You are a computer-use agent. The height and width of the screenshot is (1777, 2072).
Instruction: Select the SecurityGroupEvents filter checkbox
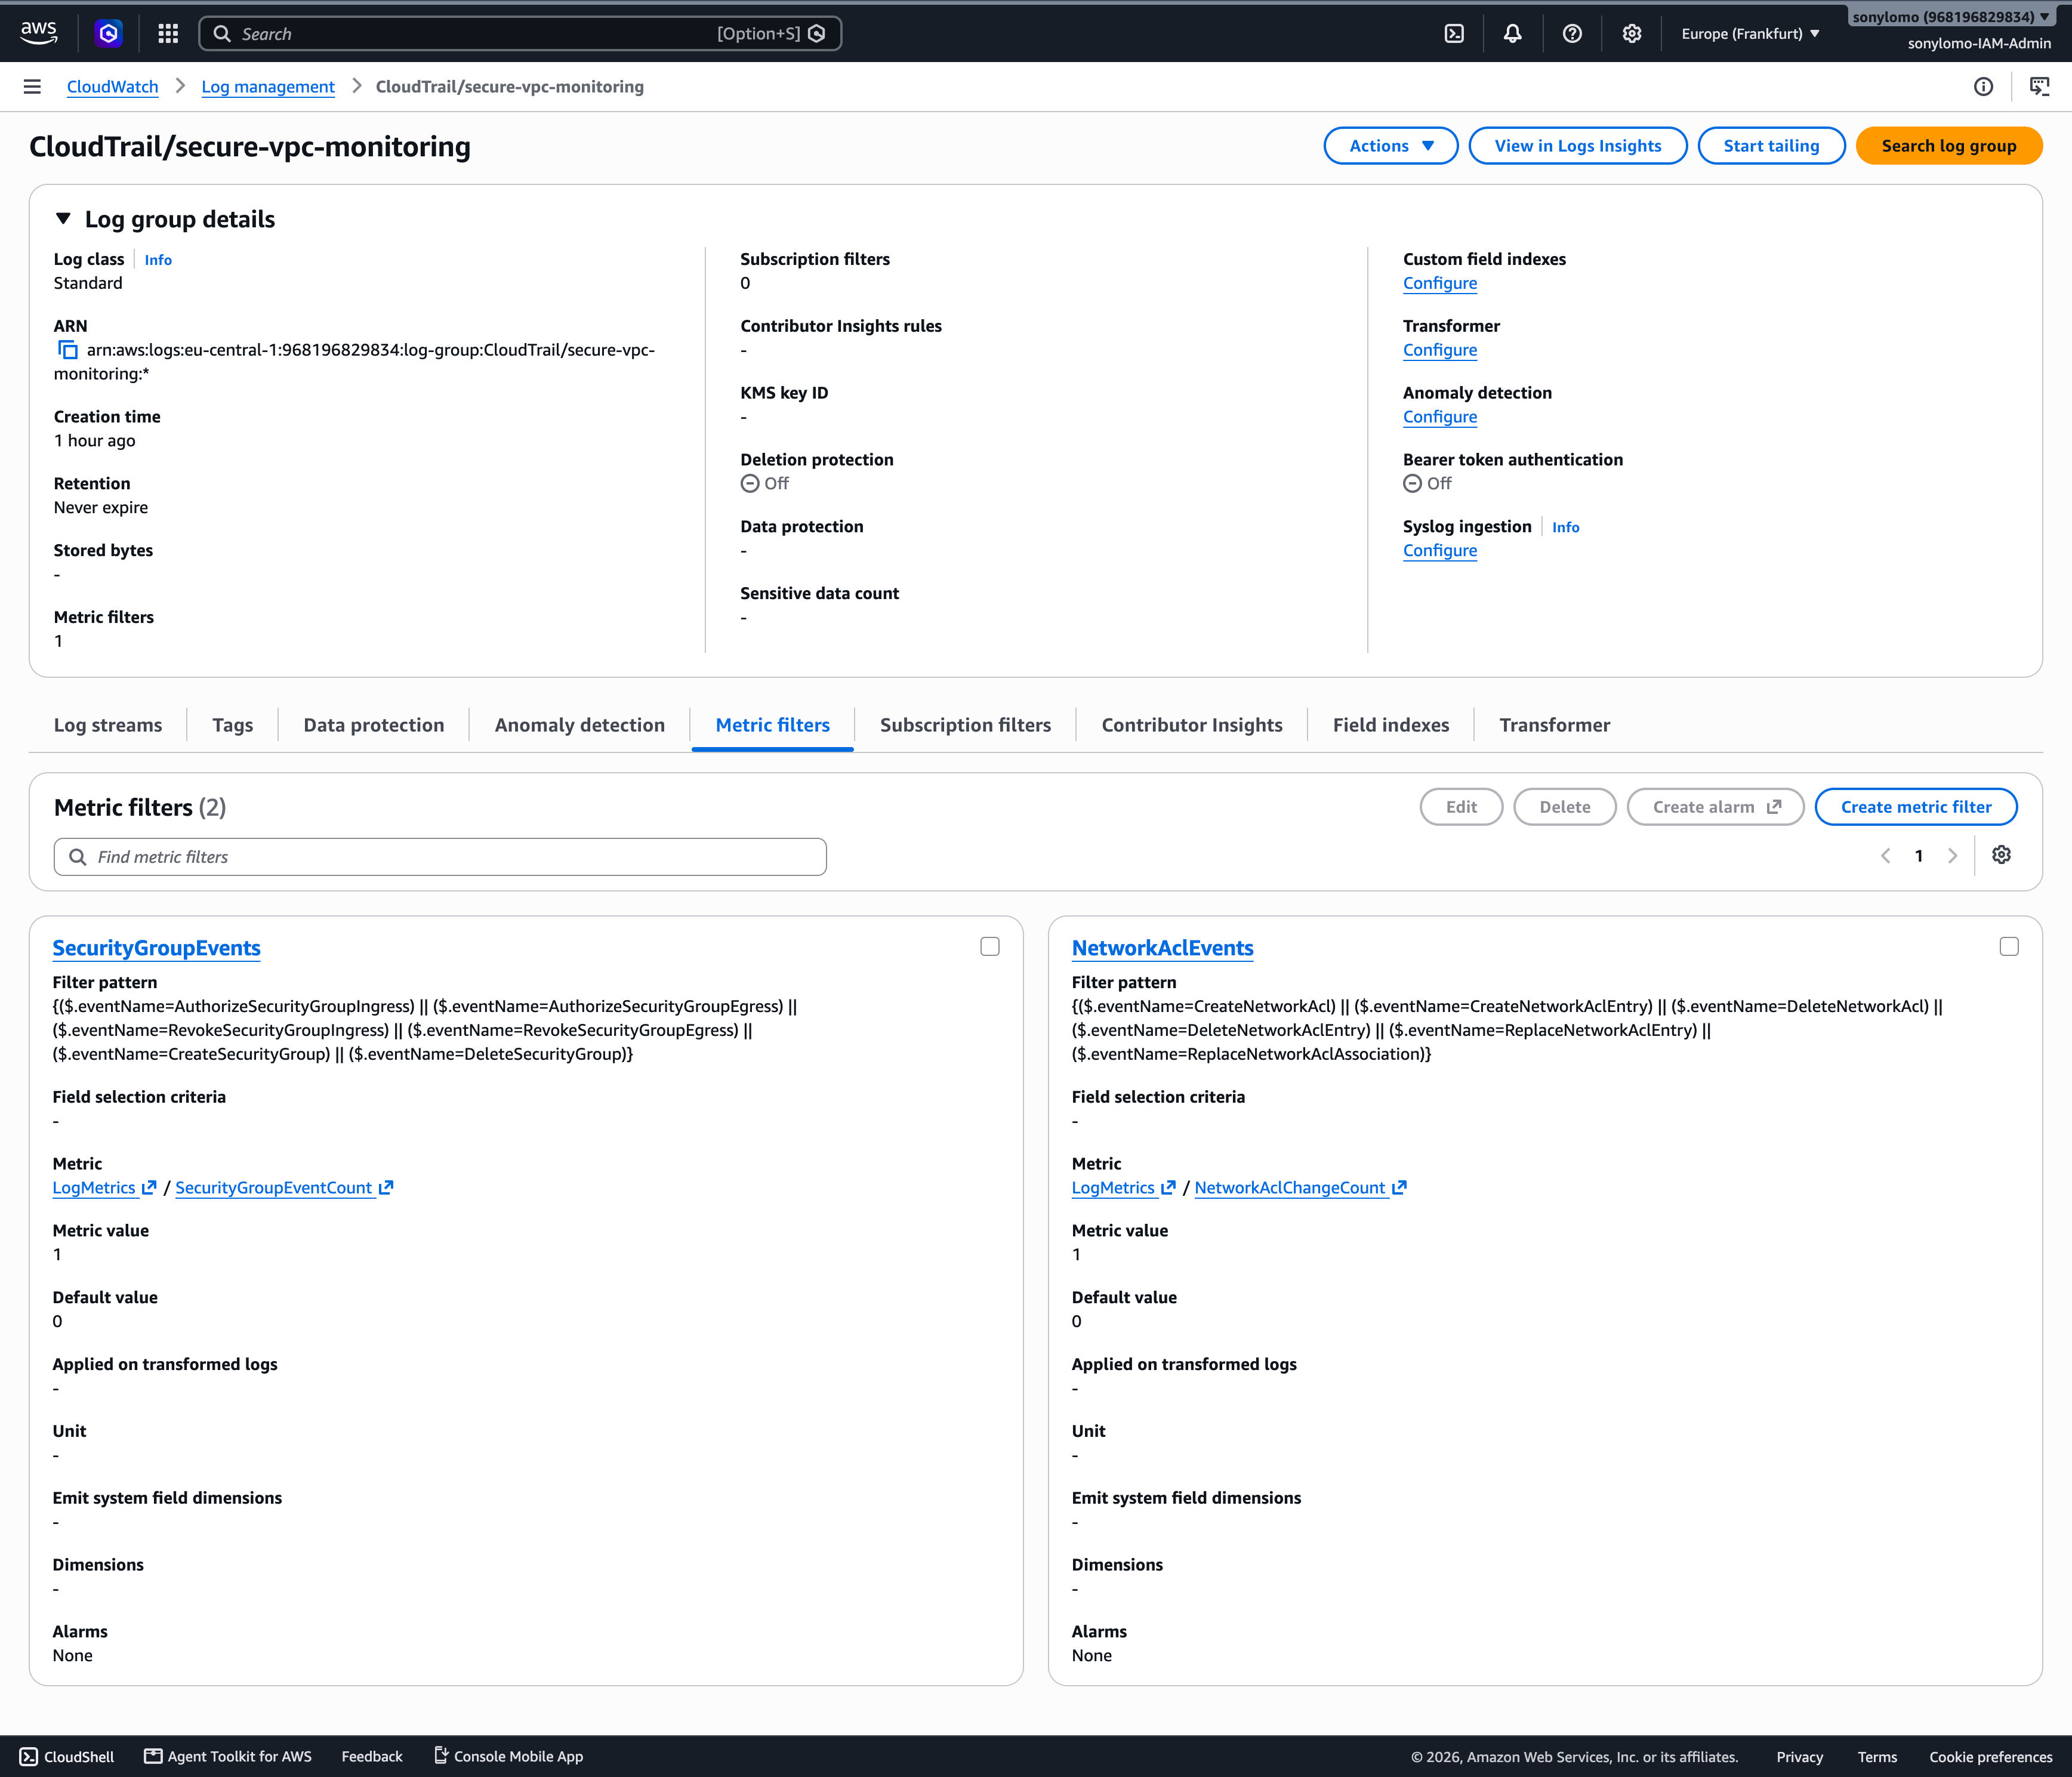tap(990, 946)
